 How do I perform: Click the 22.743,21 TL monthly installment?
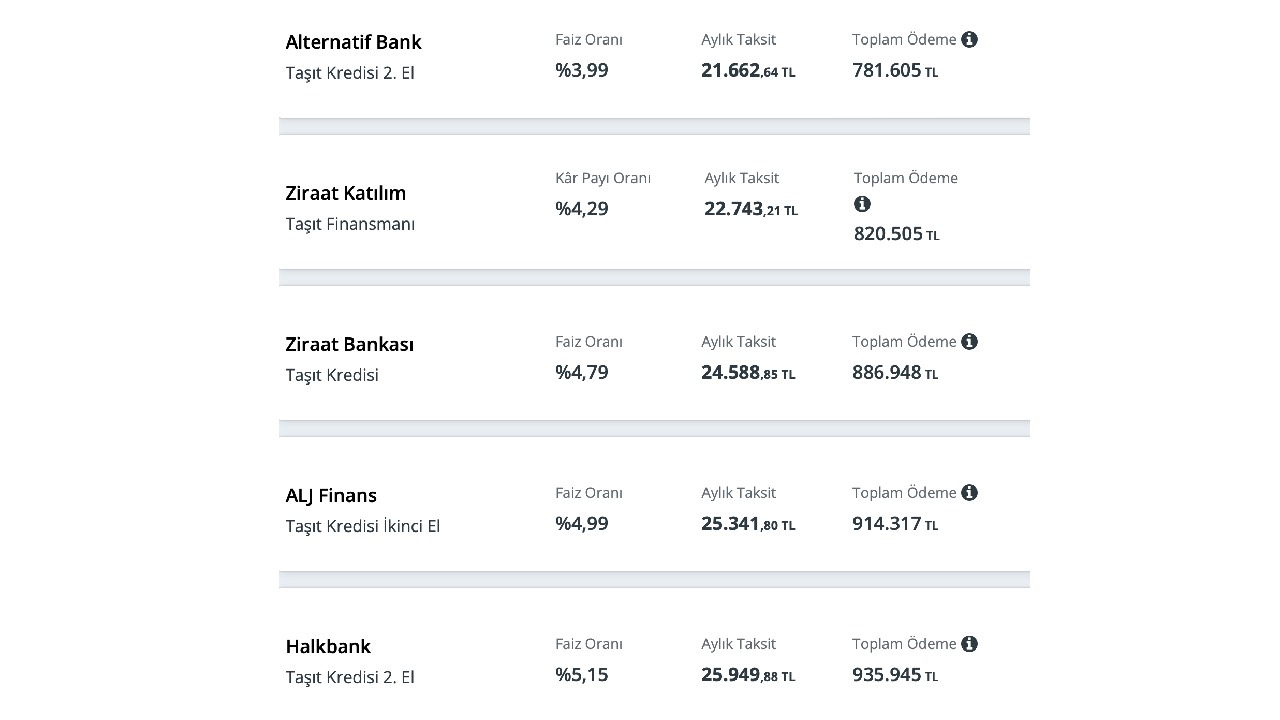750,209
